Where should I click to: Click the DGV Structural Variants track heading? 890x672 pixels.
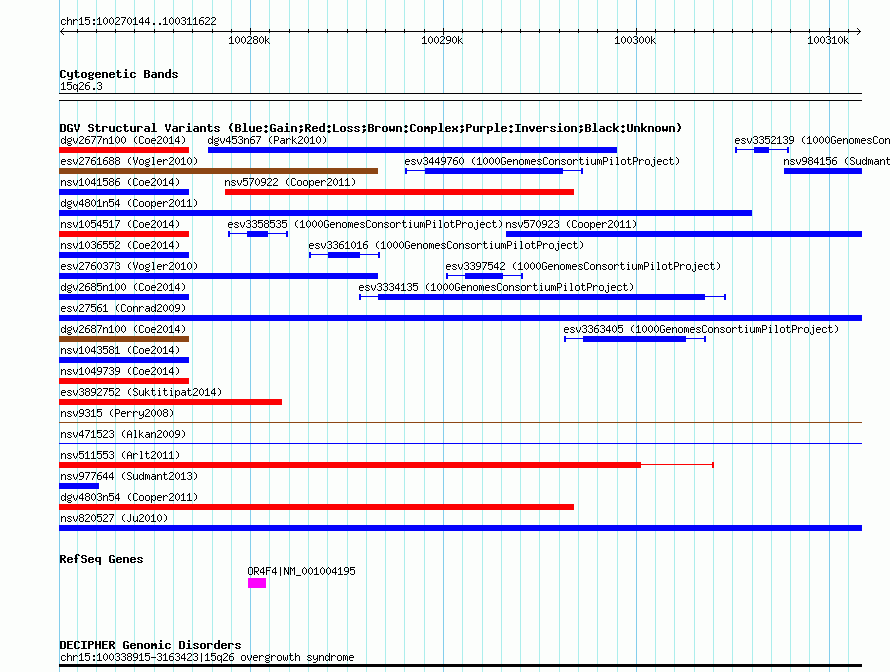(x=371, y=128)
